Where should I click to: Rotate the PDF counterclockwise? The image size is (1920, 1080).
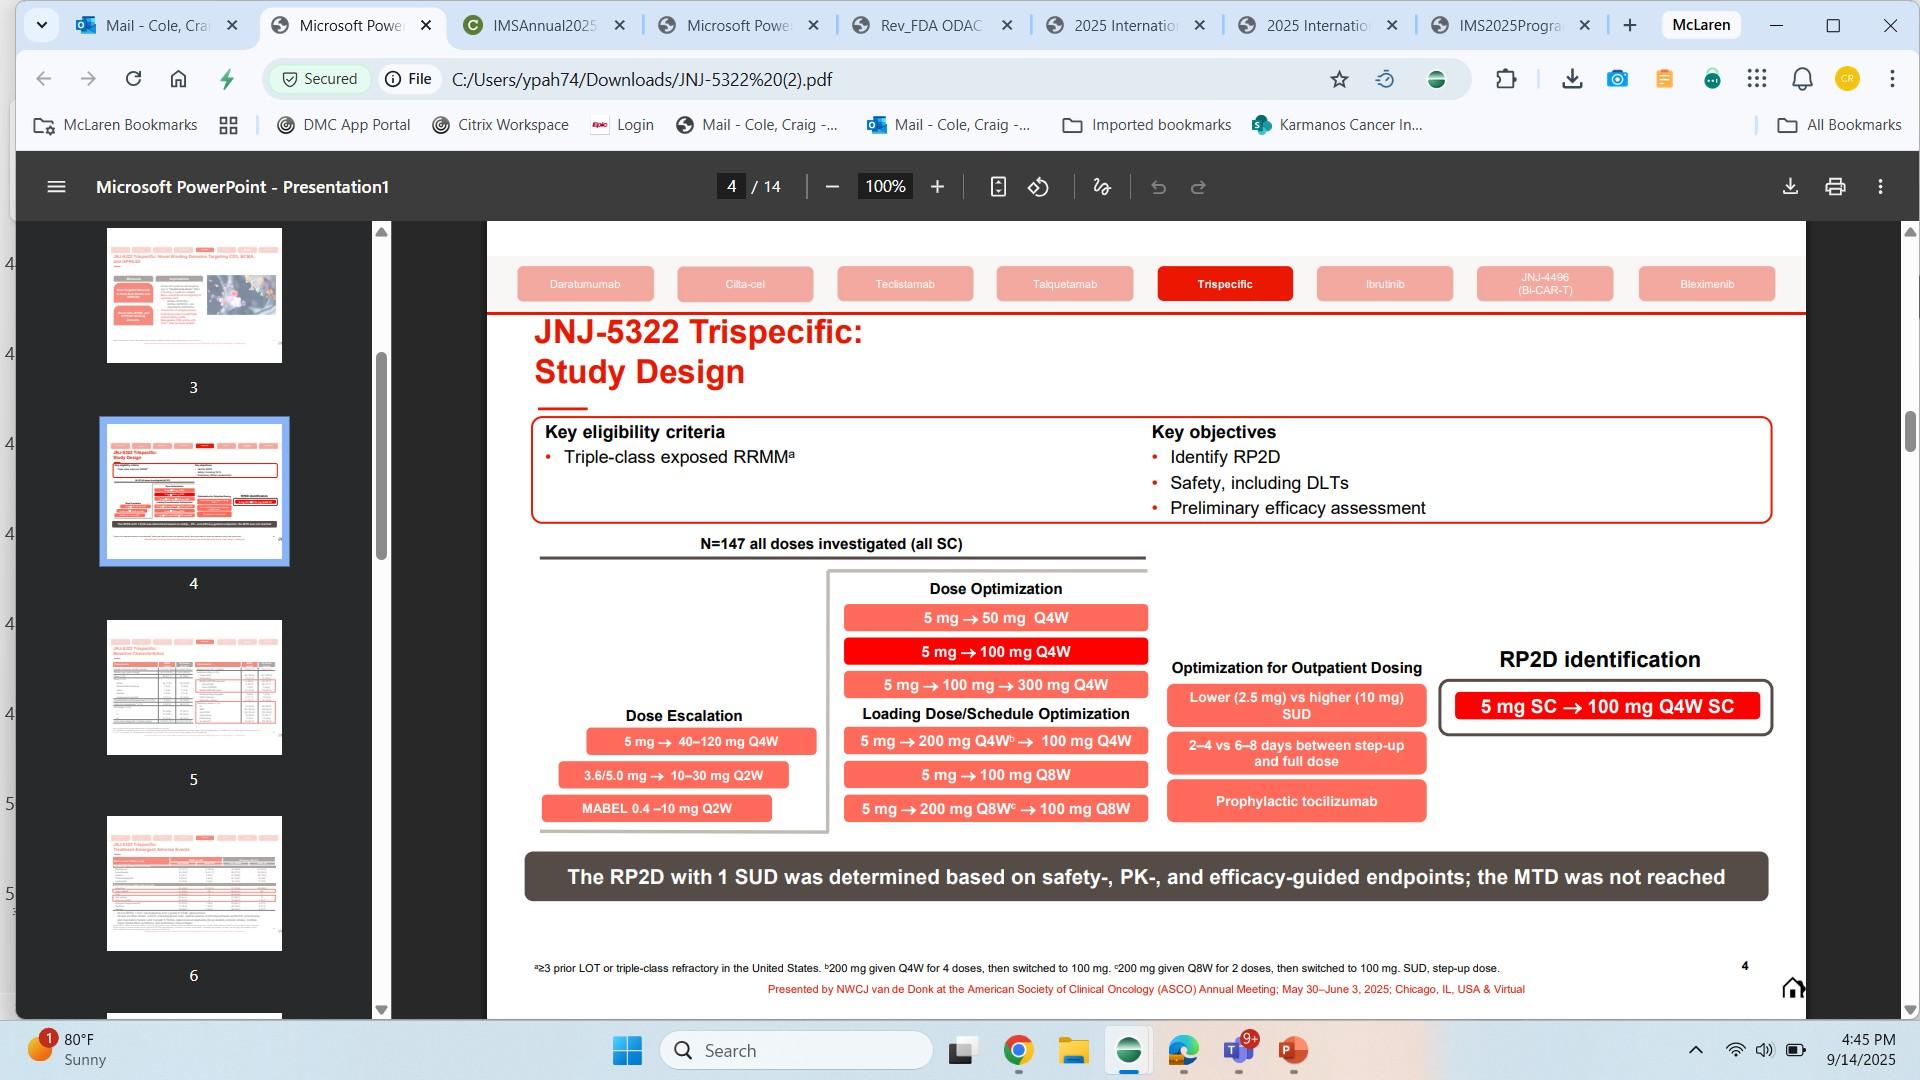click(x=1038, y=187)
